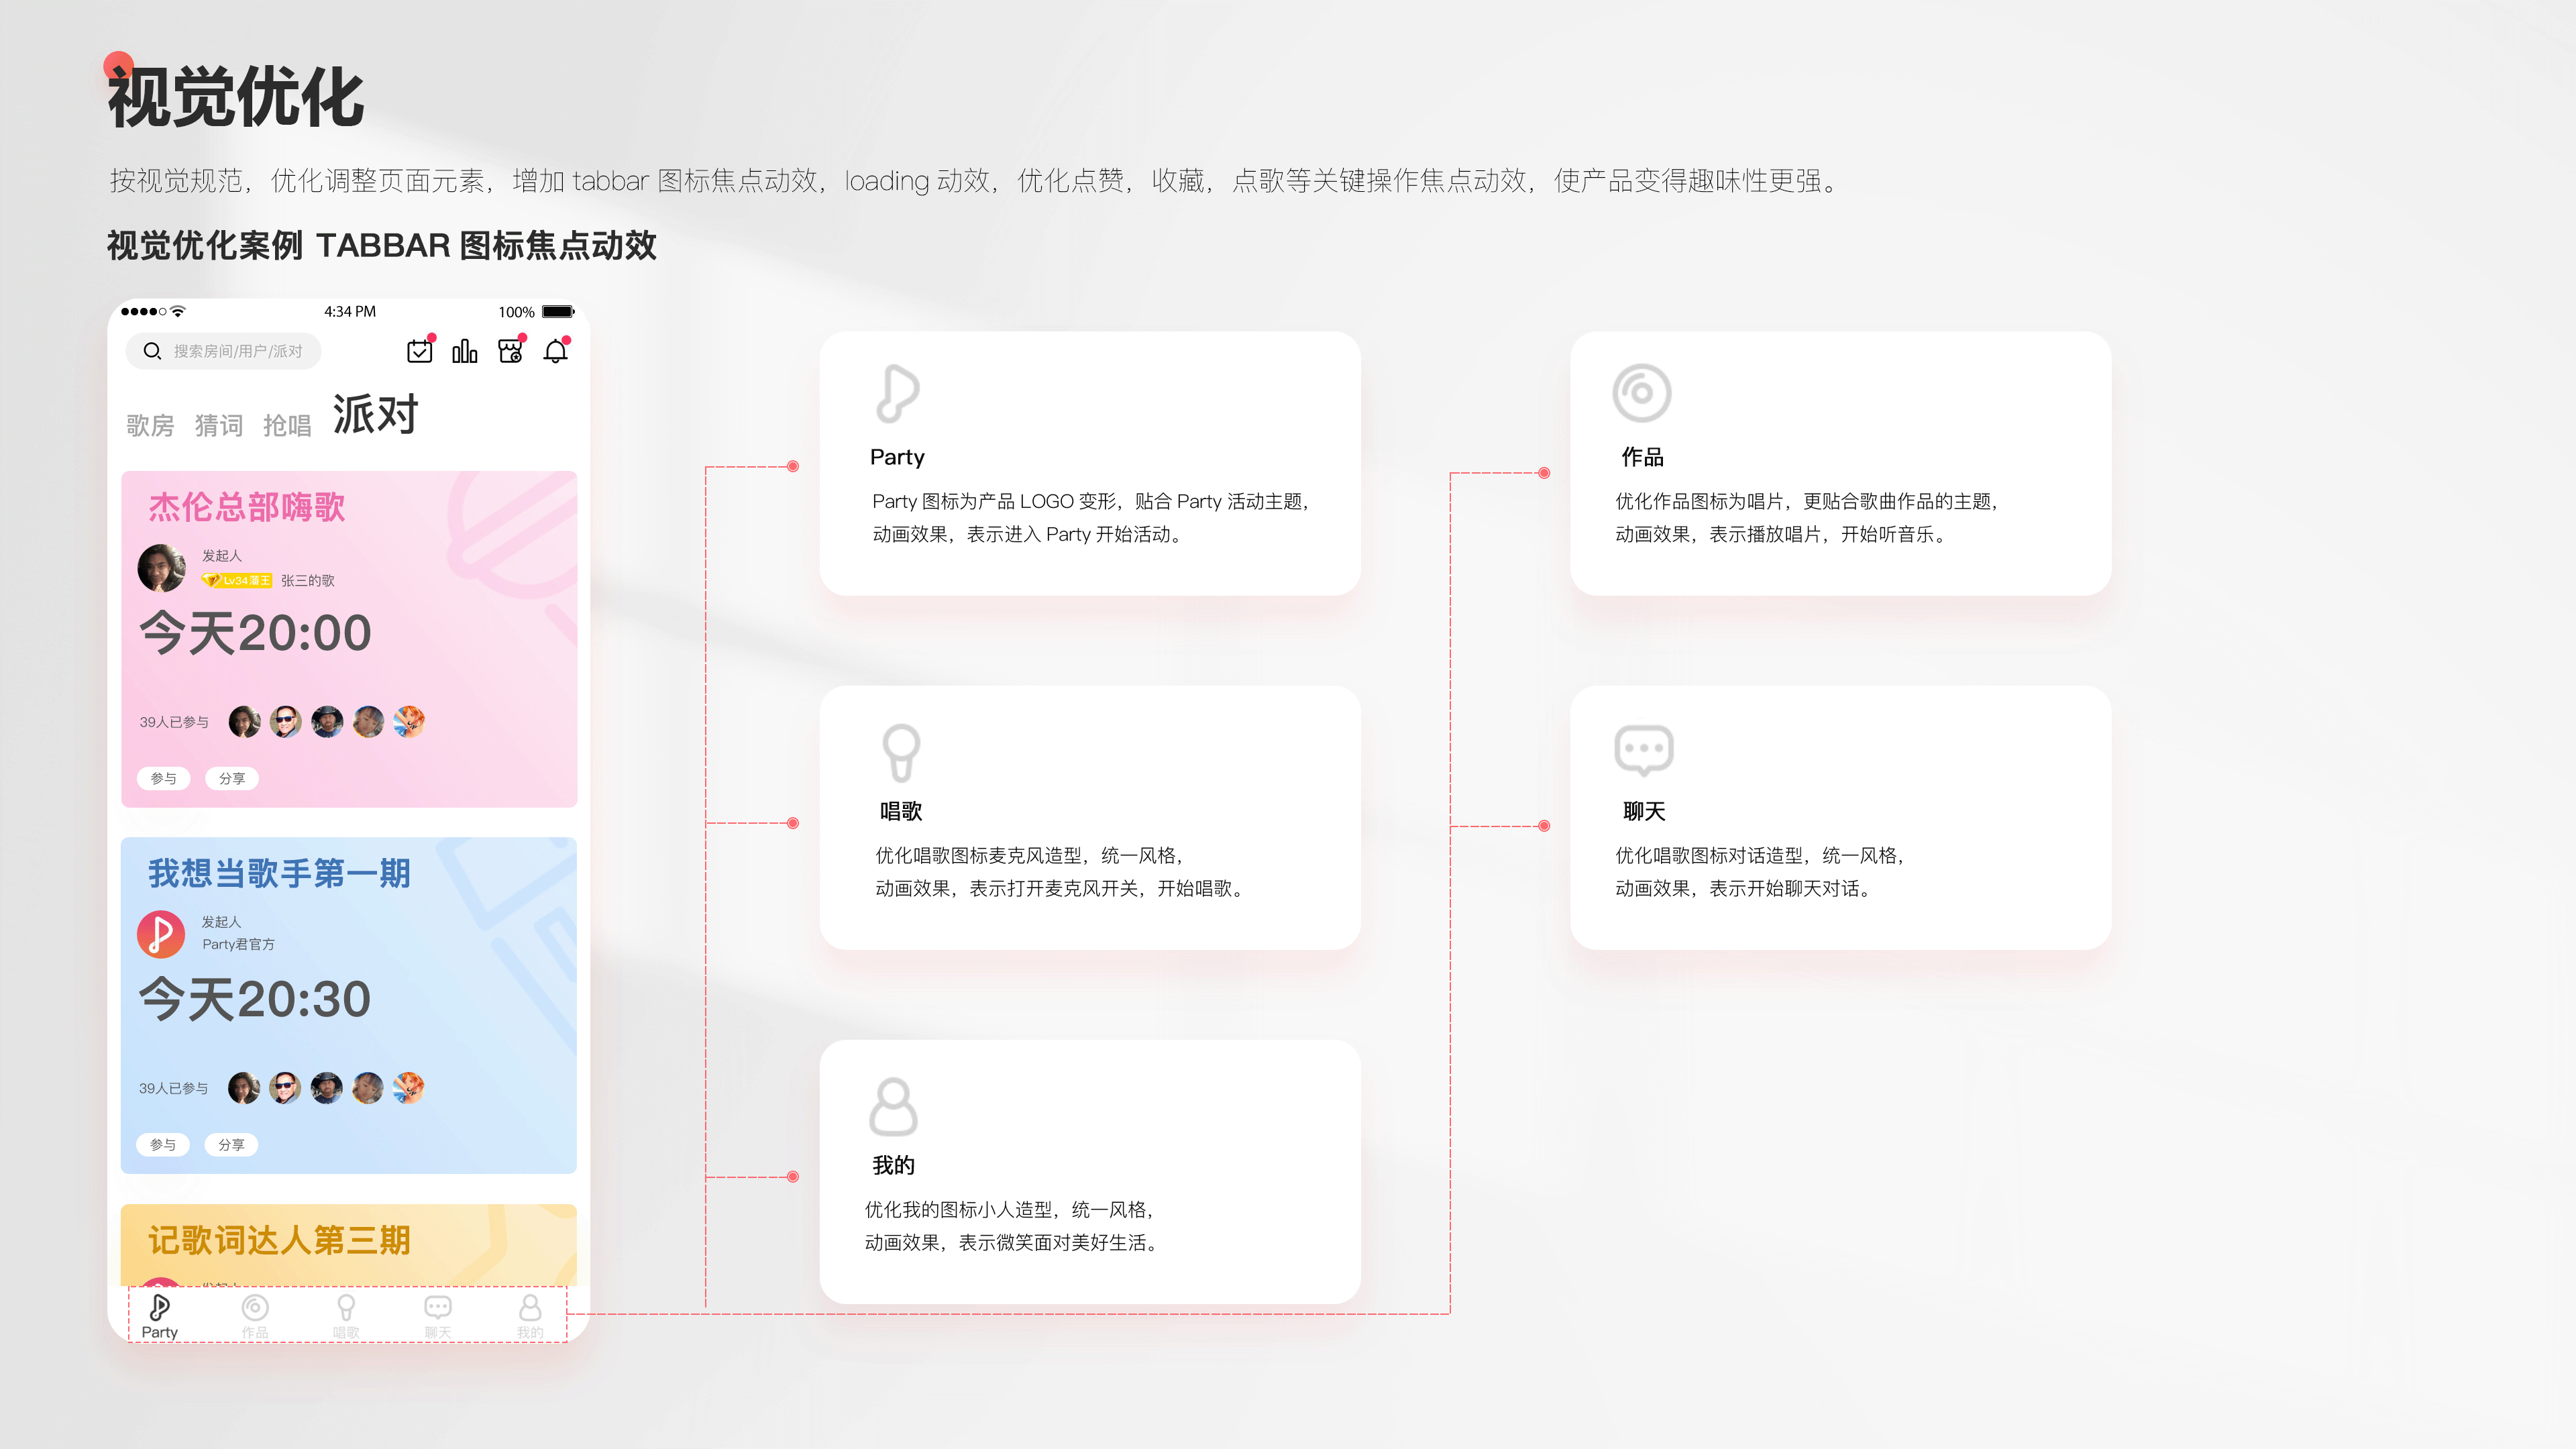Click 39人已参与 on the pink card
The width and height of the screenshot is (2576, 1449).
[x=174, y=722]
